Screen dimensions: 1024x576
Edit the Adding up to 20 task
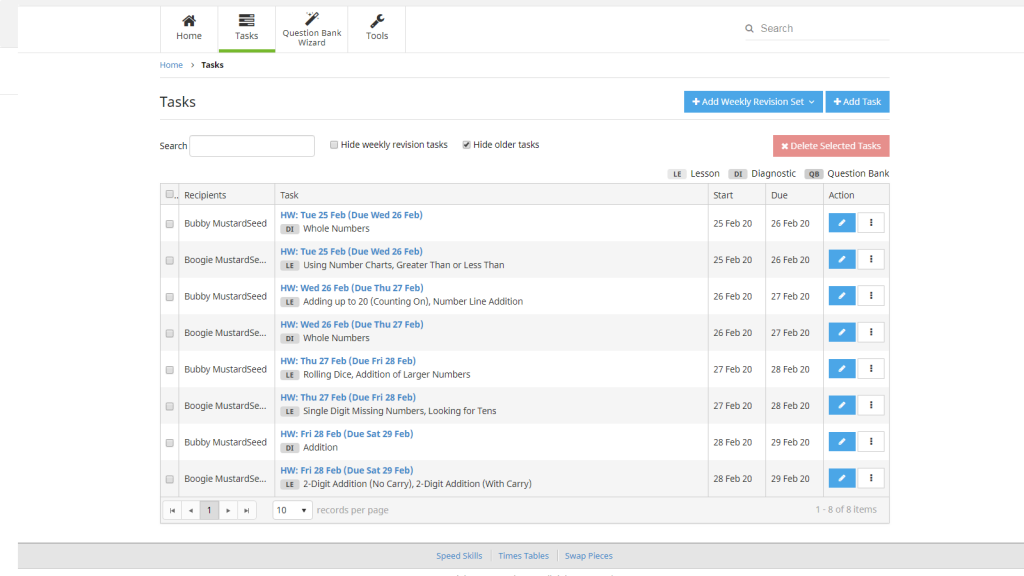pos(842,296)
